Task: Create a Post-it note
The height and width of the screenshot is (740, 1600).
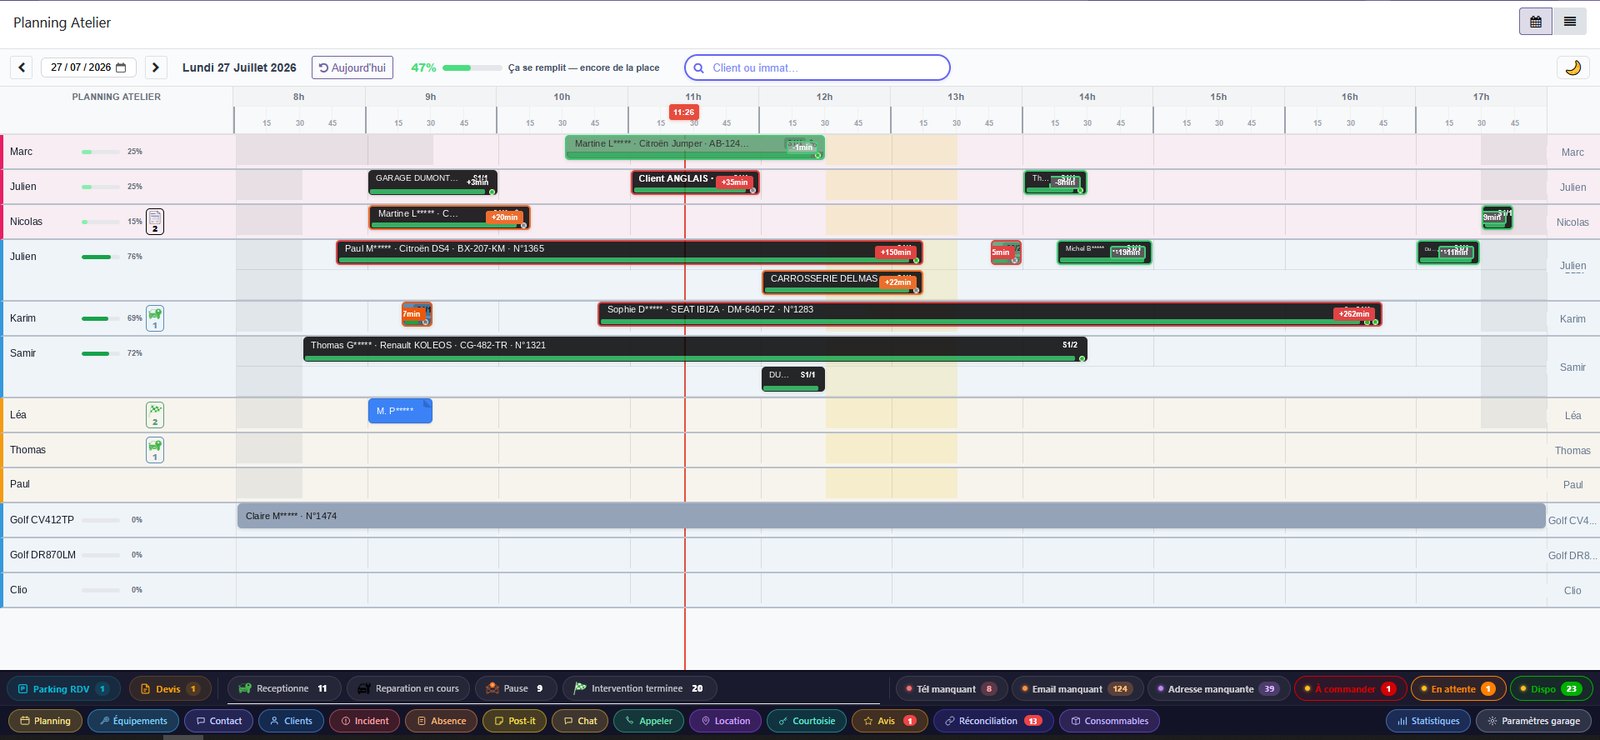Action: pos(514,721)
